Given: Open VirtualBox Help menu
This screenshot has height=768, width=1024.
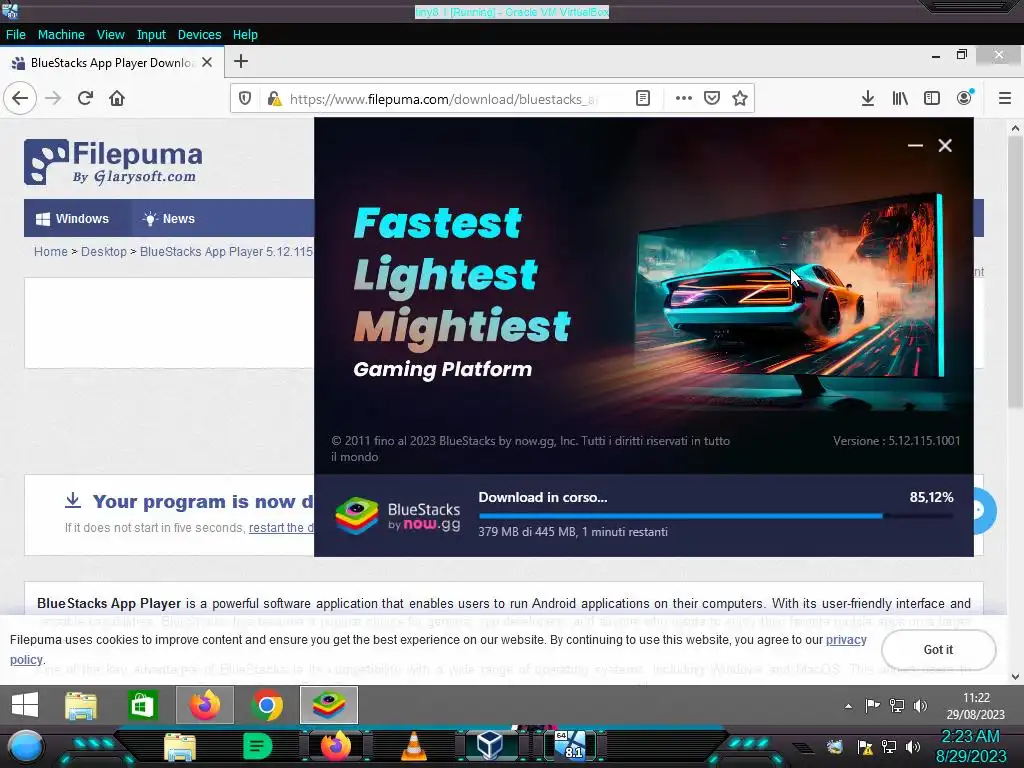Looking at the screenshot, I should point(245,35).
